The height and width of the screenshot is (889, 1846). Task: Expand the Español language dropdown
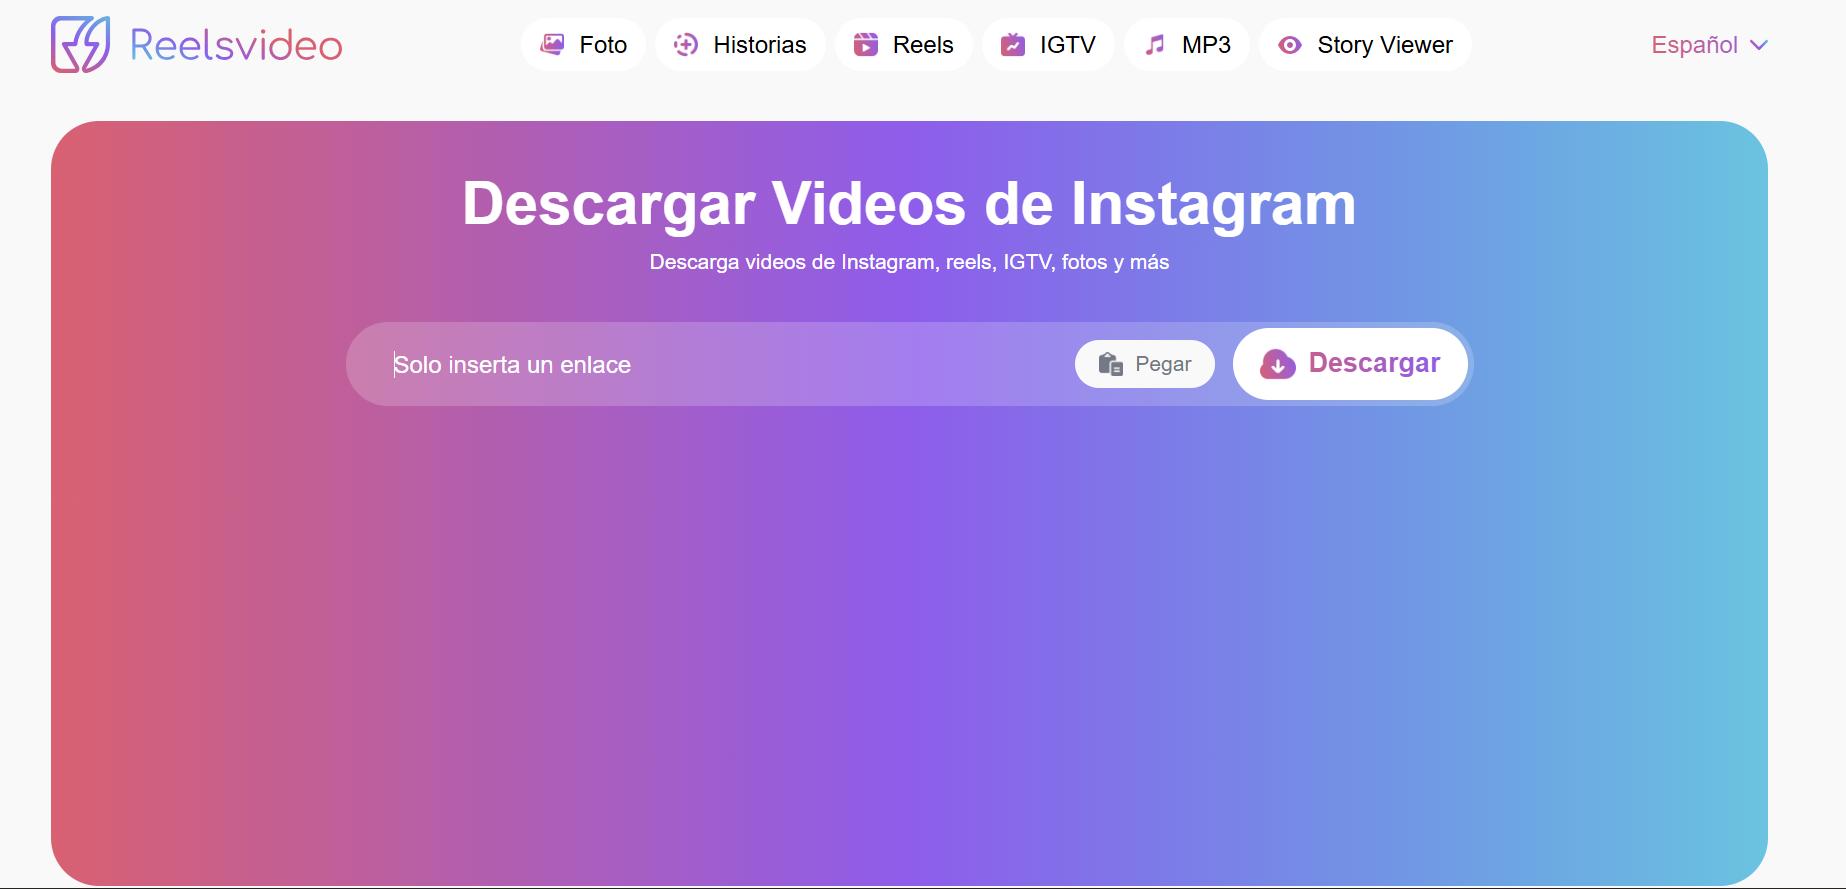pyautogui.click(x=1710, y=45)
